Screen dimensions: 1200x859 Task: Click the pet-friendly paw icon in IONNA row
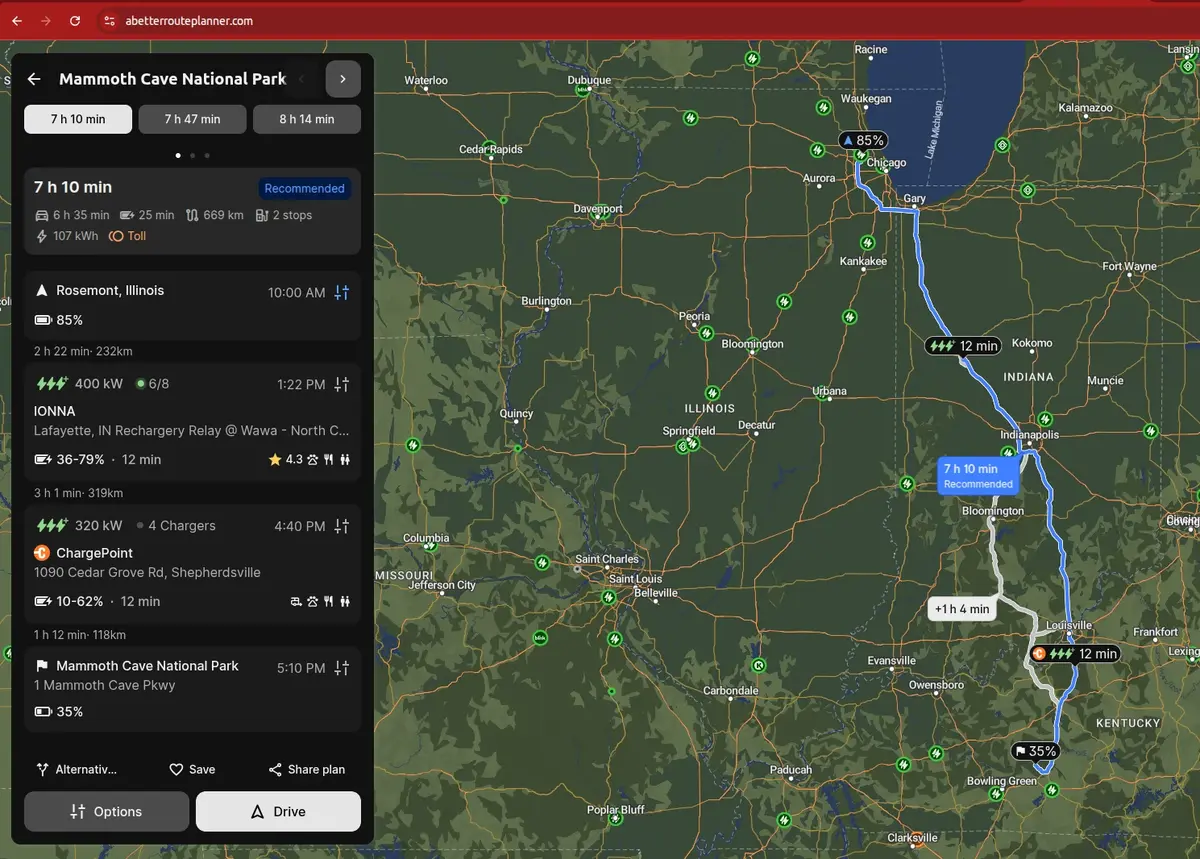click(312, 460)
